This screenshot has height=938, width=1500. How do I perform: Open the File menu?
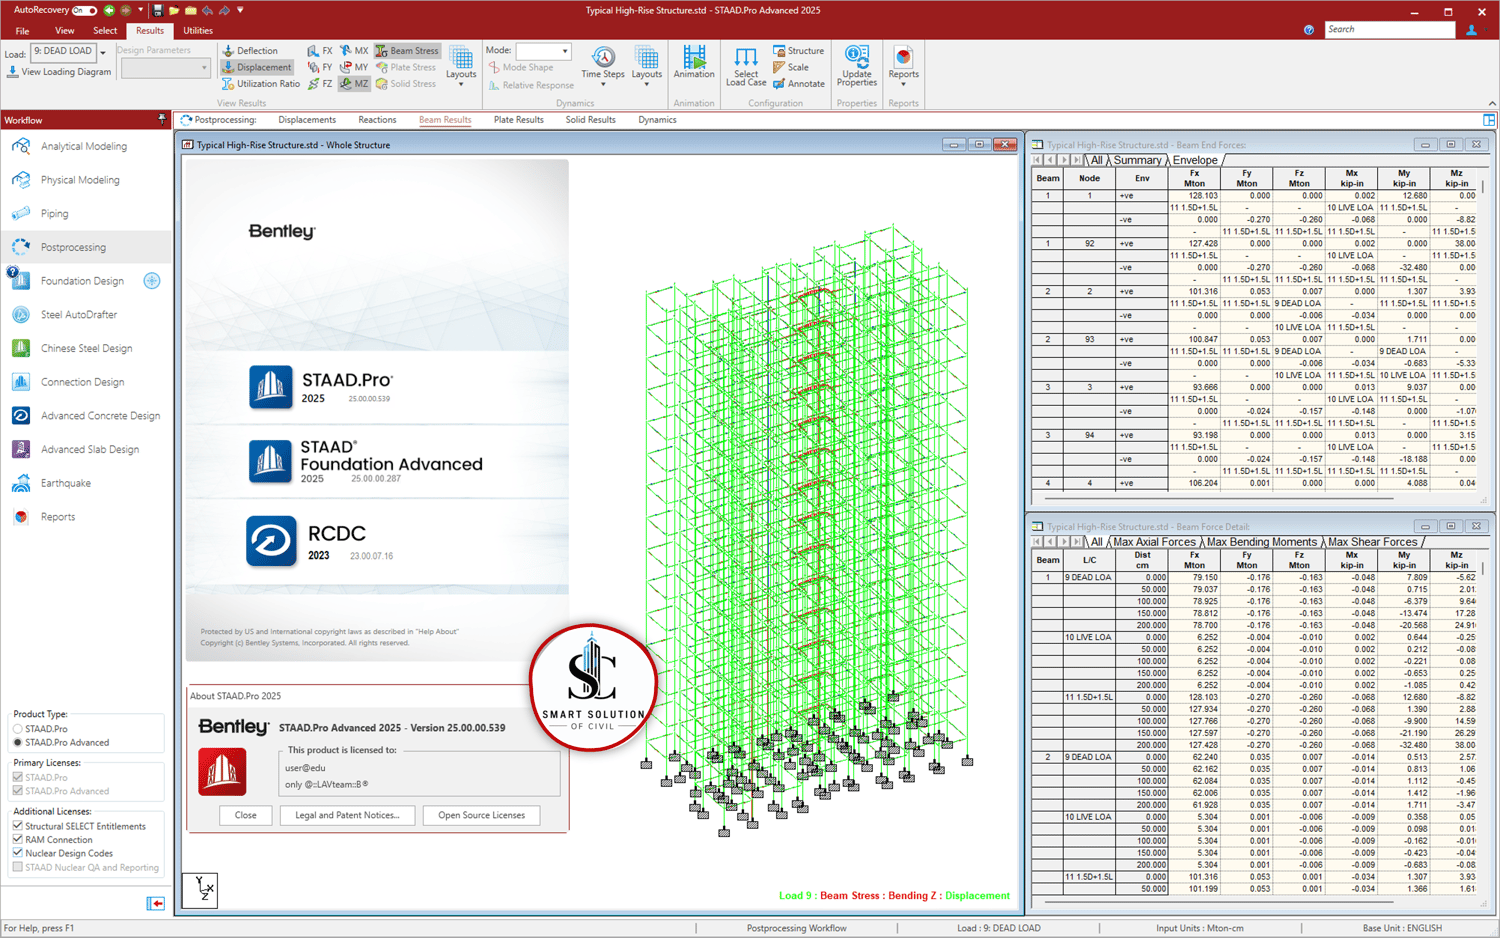[22, 31]
